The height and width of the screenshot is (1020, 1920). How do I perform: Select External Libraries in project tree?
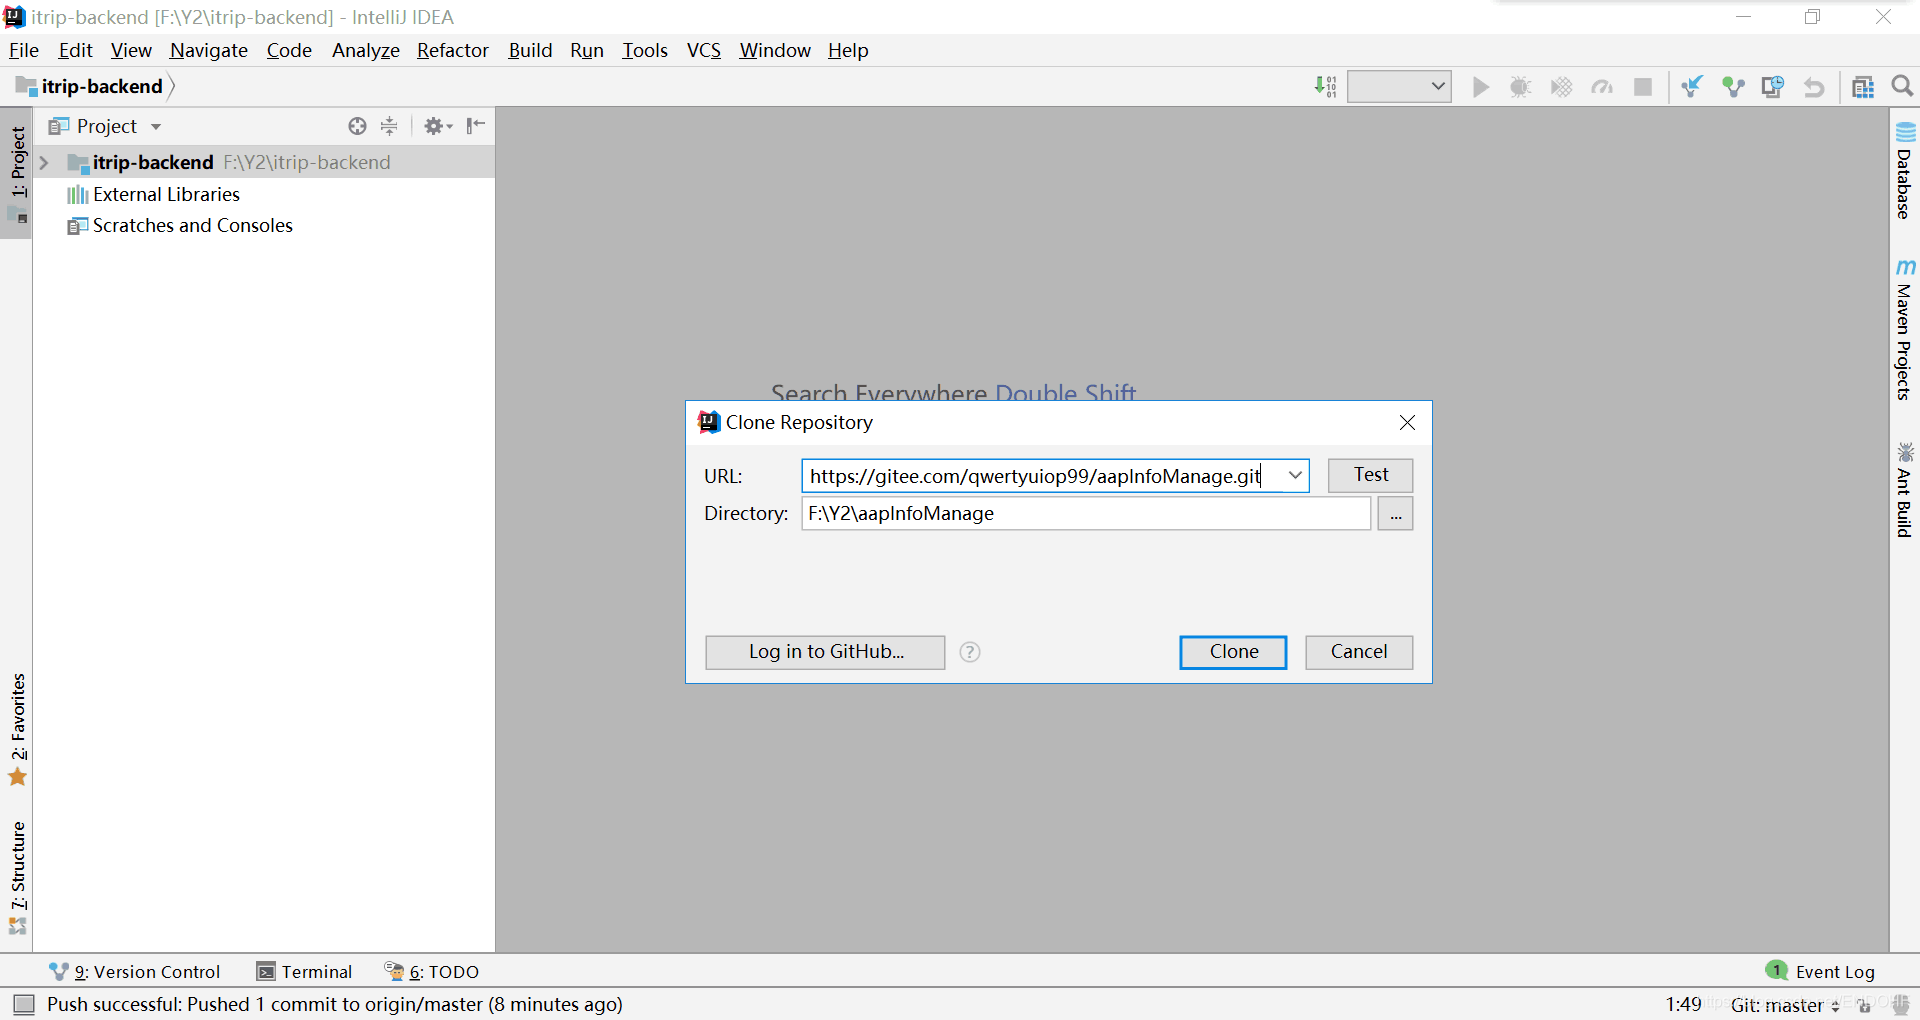coord(166,194)
